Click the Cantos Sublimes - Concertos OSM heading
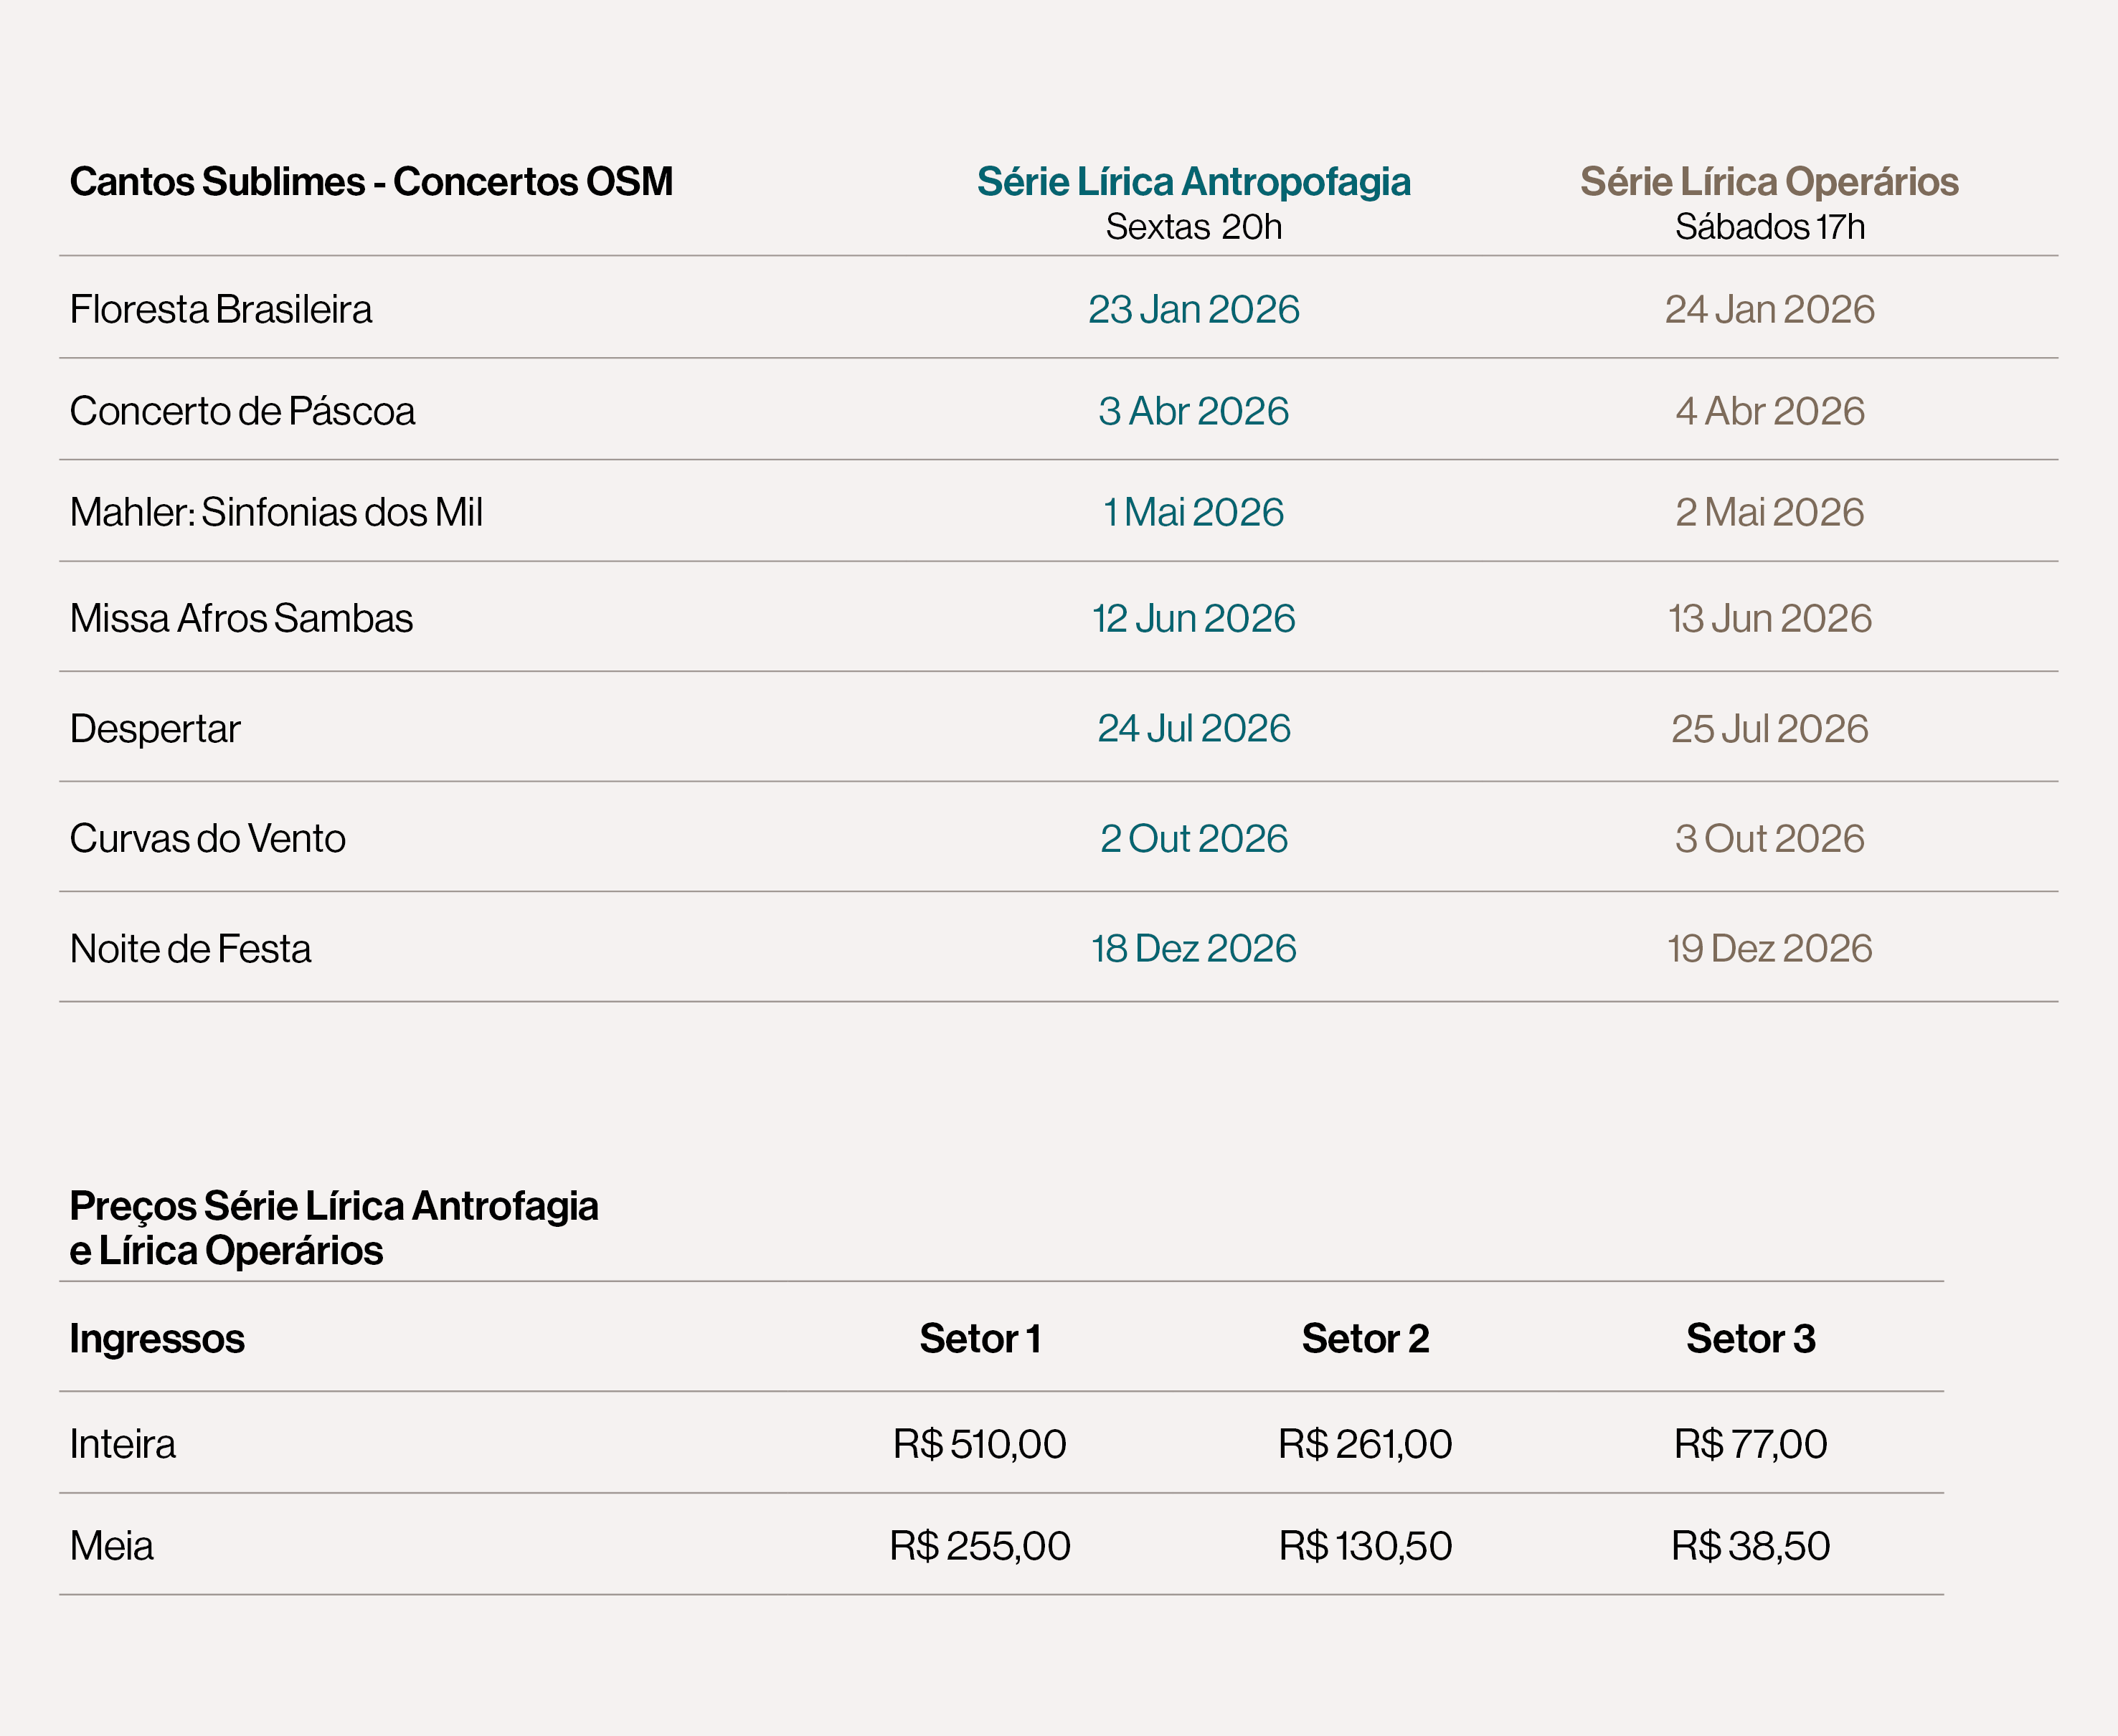Screen dimensions: 2118x1736 (x=371, y=182)
